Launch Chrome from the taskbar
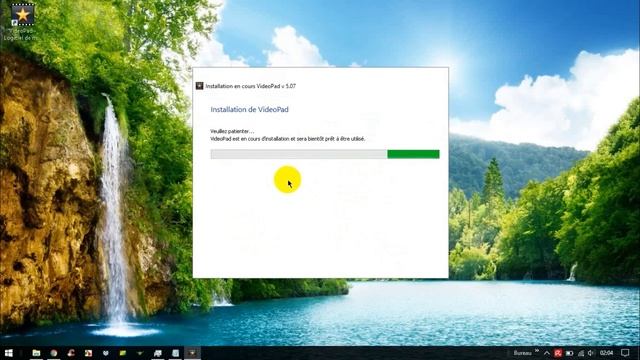 54,353
